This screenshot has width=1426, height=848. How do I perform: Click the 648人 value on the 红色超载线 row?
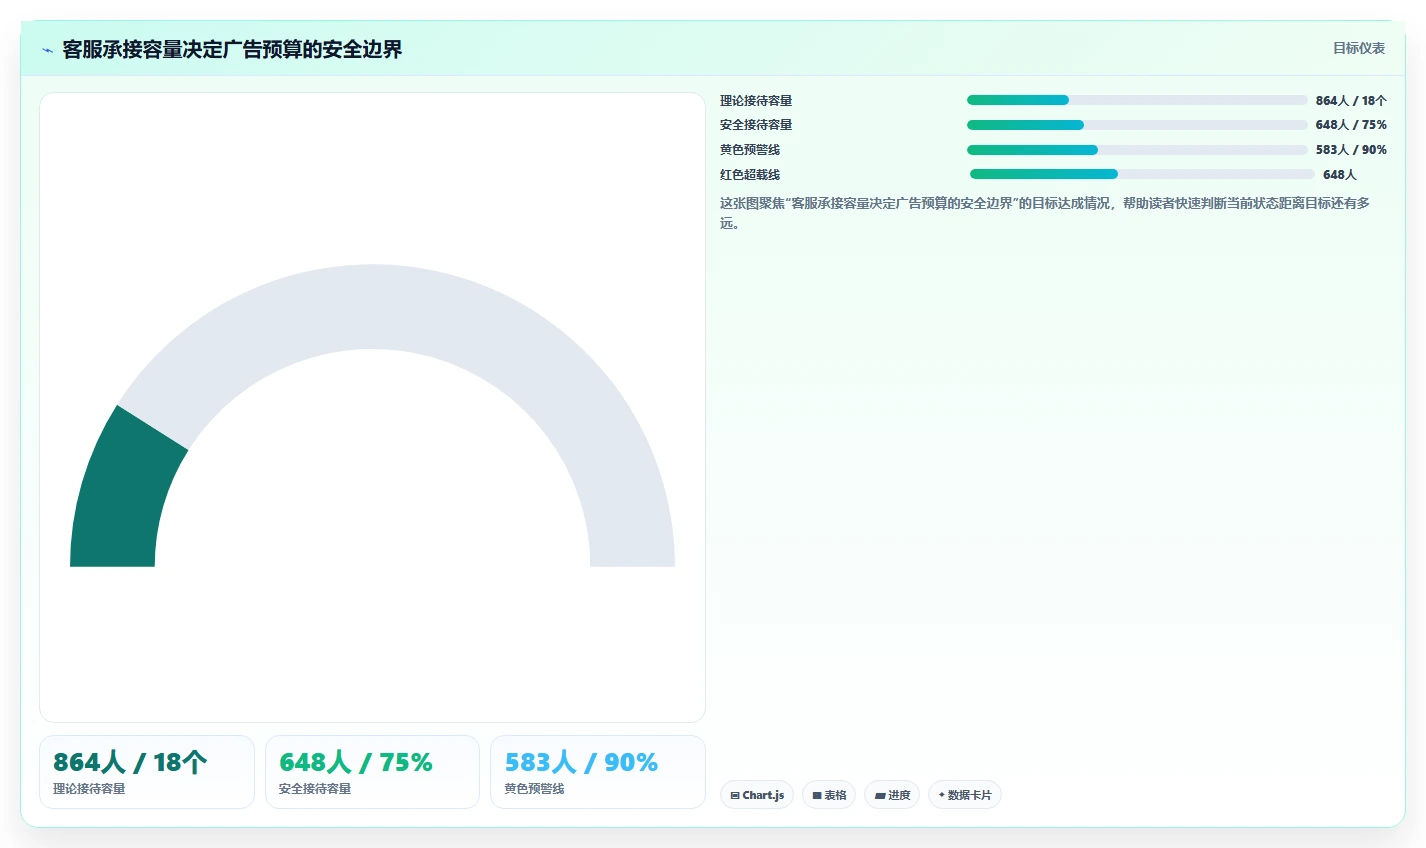coord(1340,174)
